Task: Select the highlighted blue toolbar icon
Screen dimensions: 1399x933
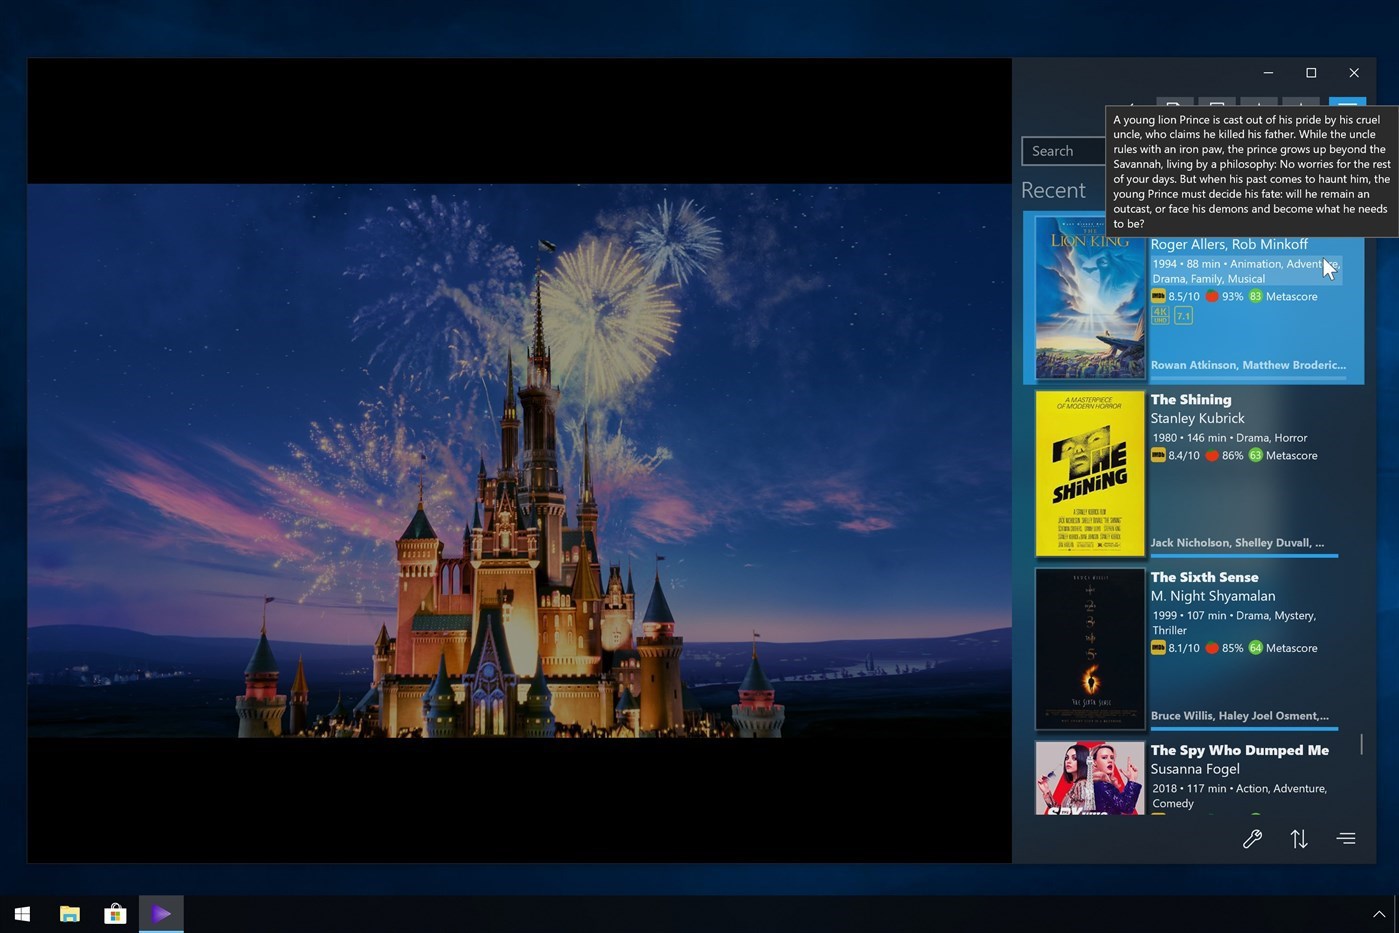Action: (1347, 108)
